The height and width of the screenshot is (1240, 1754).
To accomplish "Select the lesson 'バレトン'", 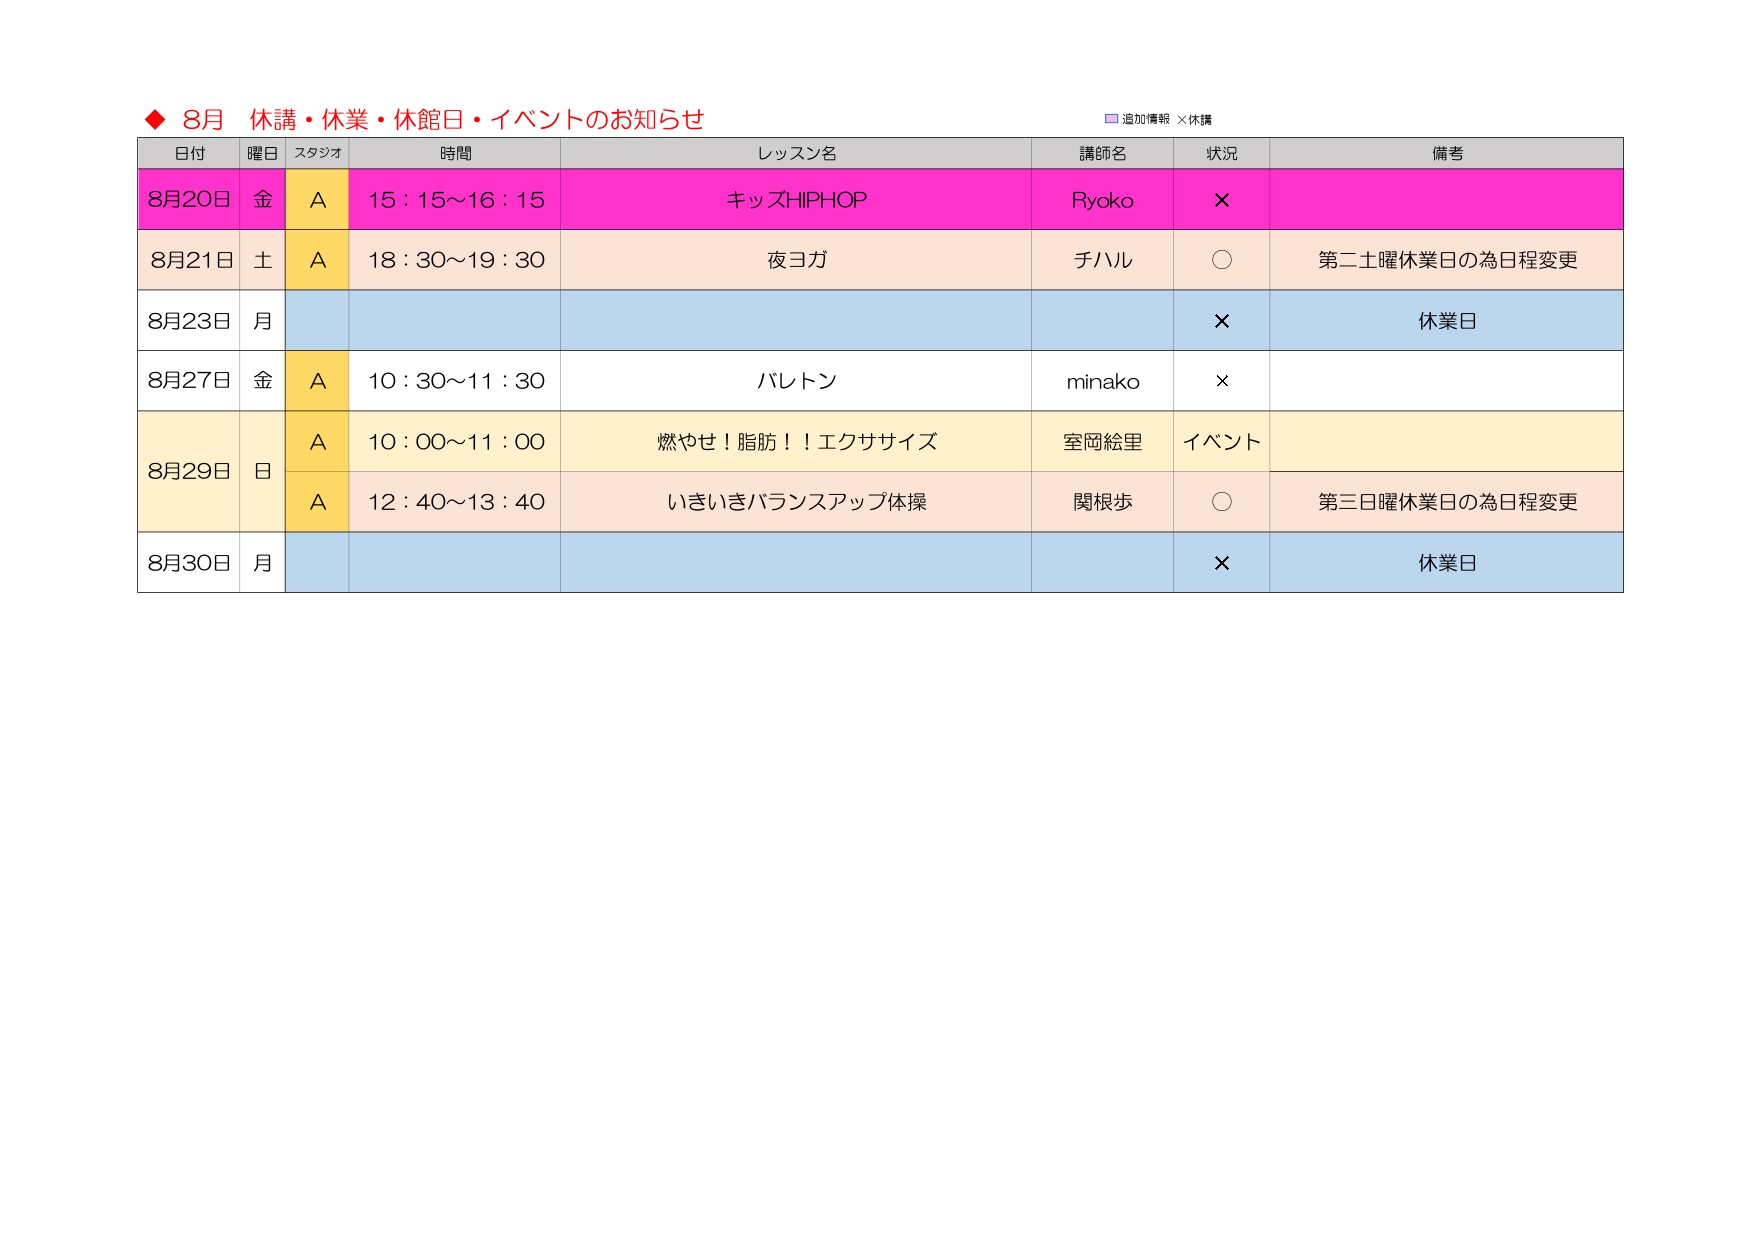I will point(796,381).
